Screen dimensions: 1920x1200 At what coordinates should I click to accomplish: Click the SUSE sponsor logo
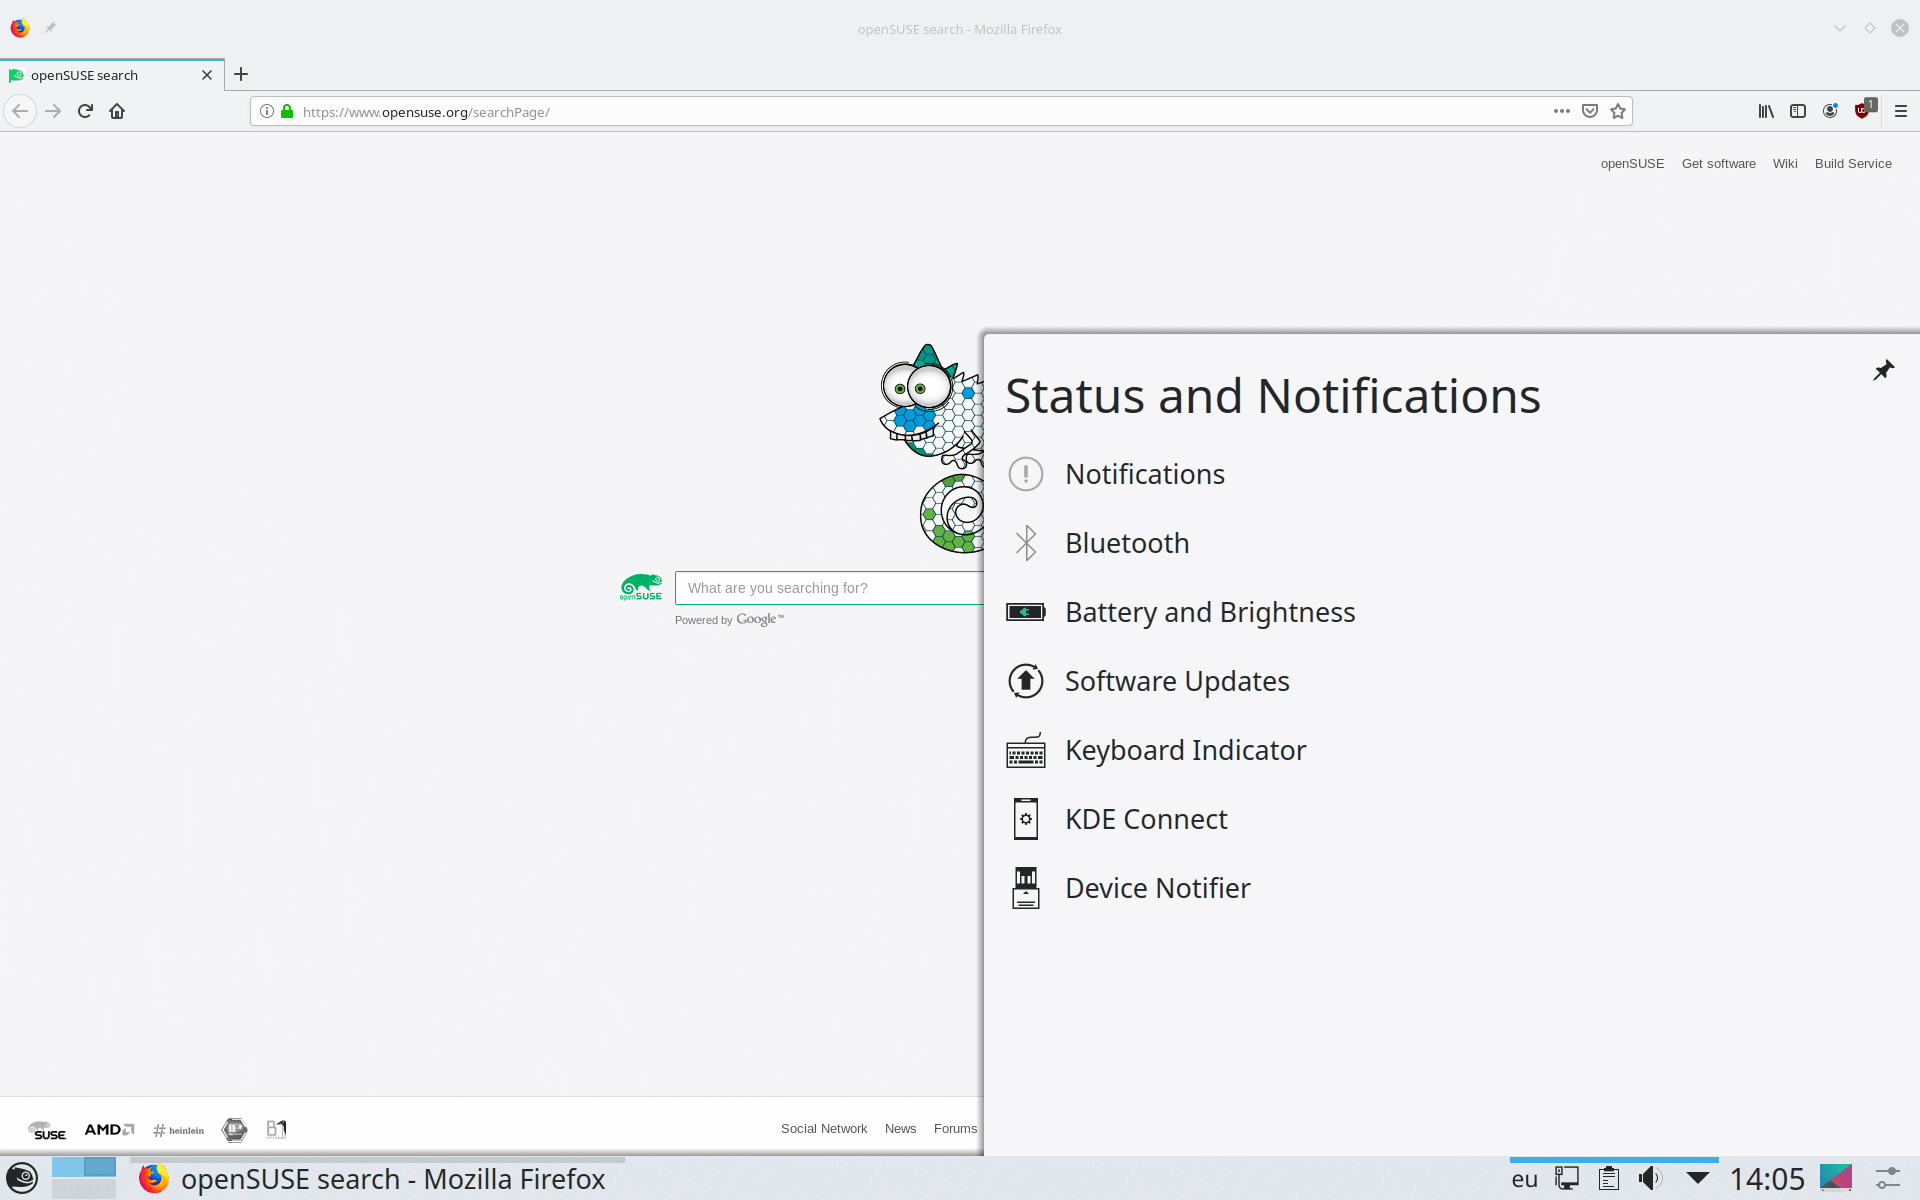coord(47,1130)
